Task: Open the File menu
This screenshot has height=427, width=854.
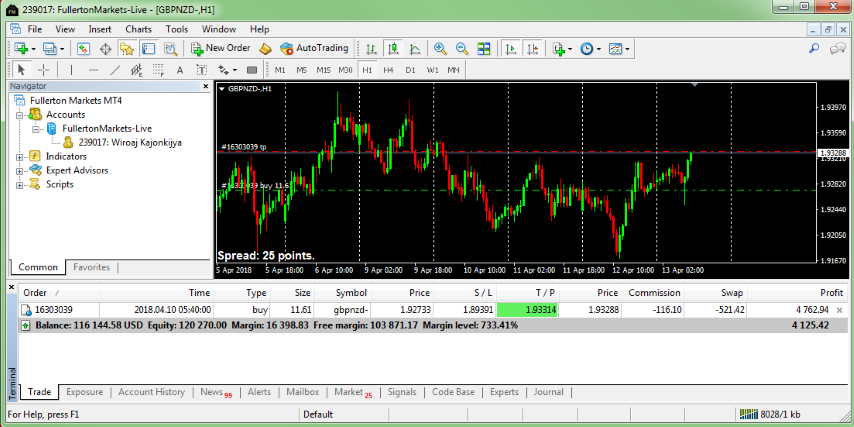Action: pyautogui.click(x=34, y=29)
